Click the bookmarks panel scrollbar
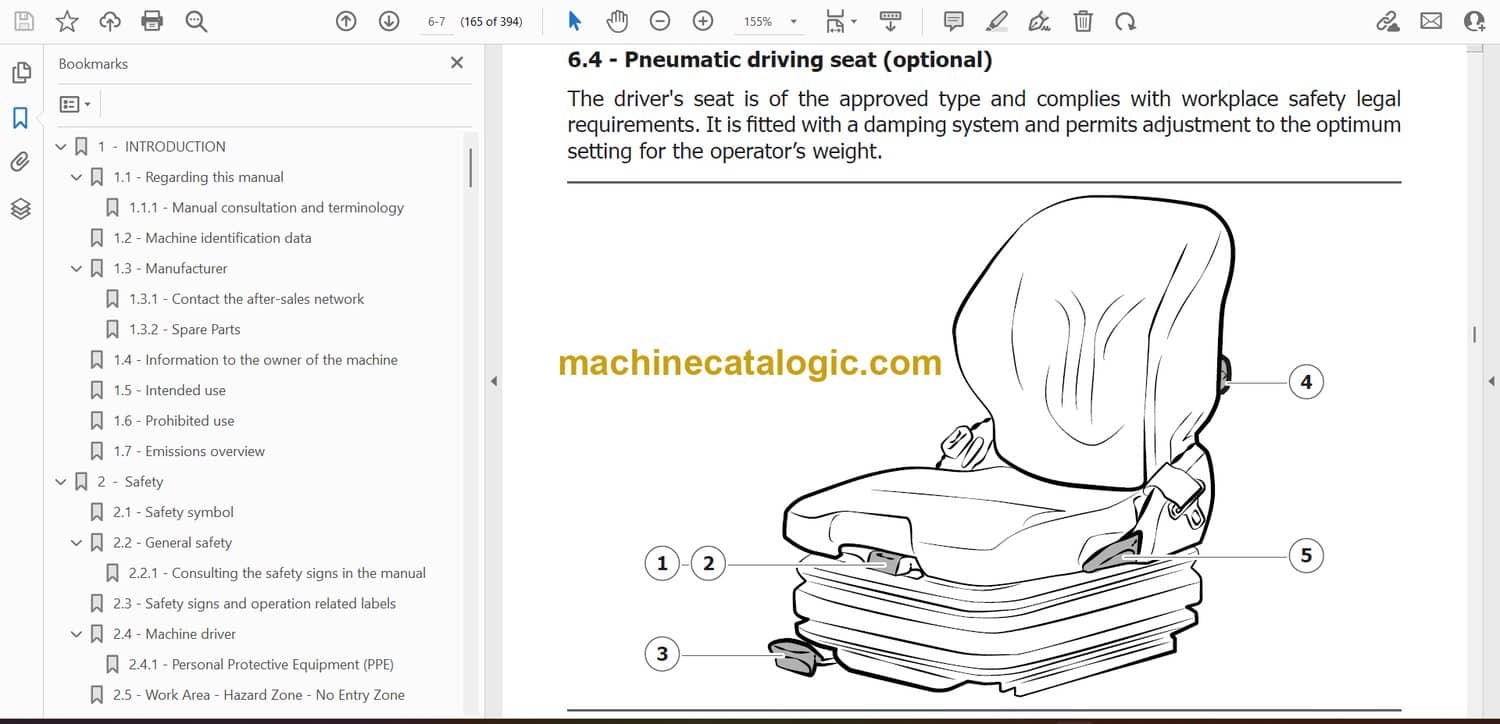 470,168
